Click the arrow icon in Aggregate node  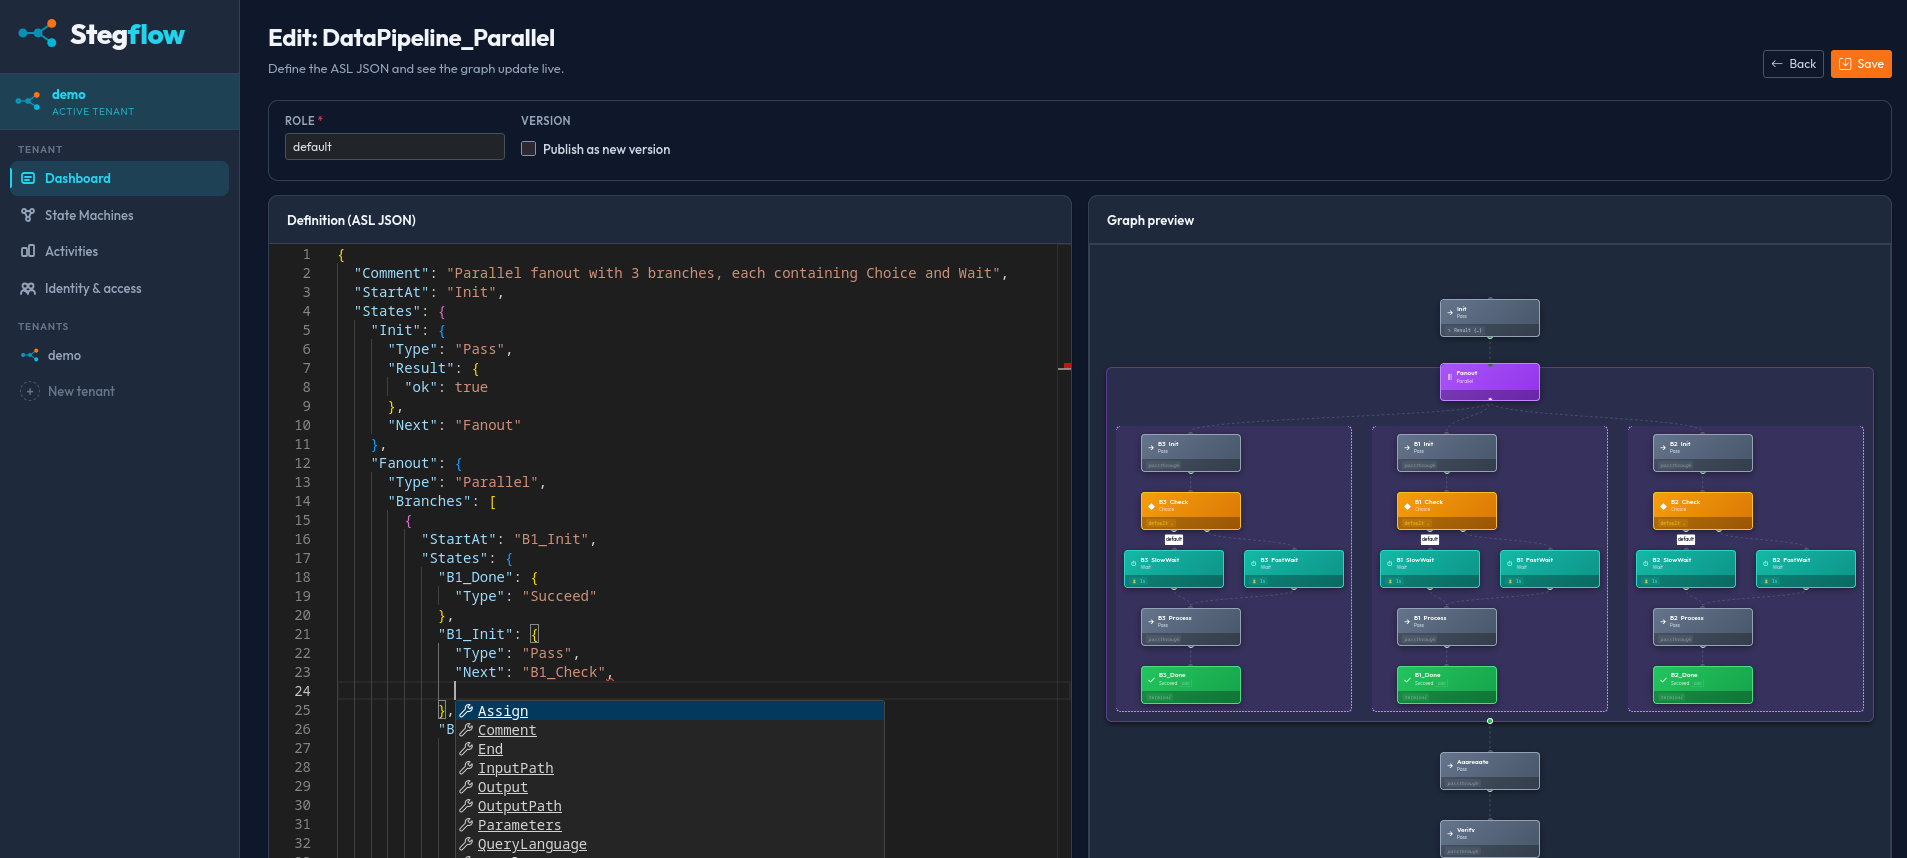[1450, 765]
